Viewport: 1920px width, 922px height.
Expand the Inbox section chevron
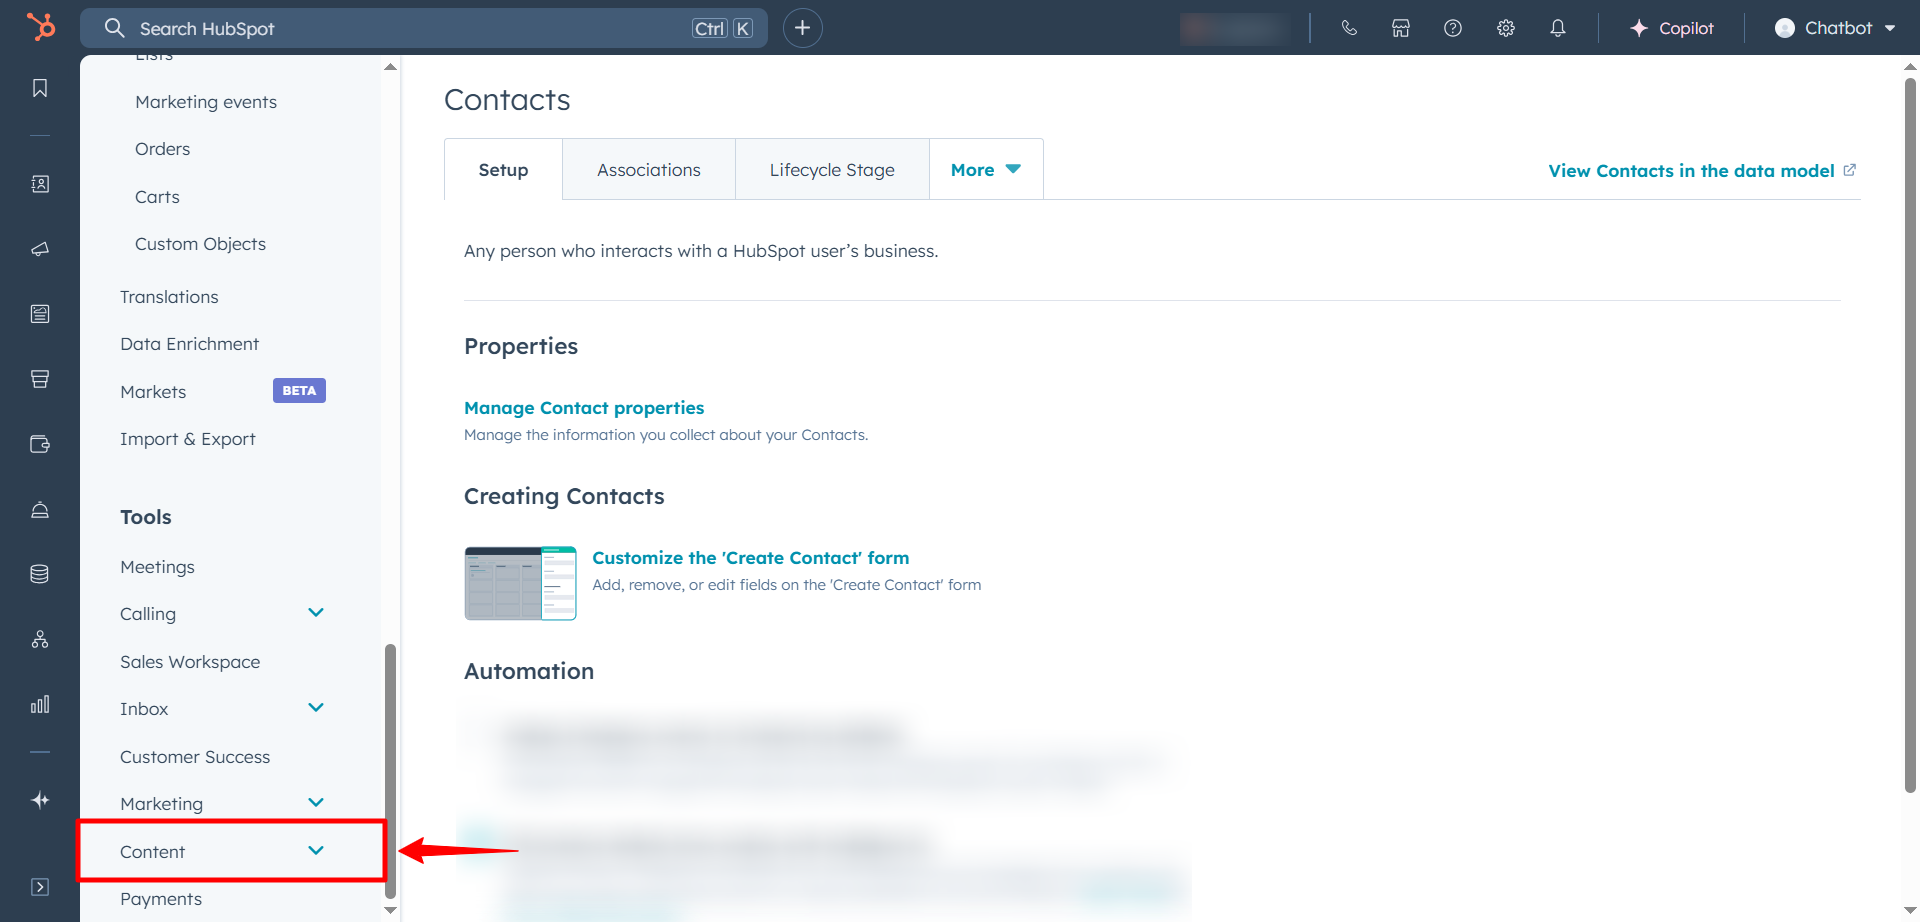point(316,708)
